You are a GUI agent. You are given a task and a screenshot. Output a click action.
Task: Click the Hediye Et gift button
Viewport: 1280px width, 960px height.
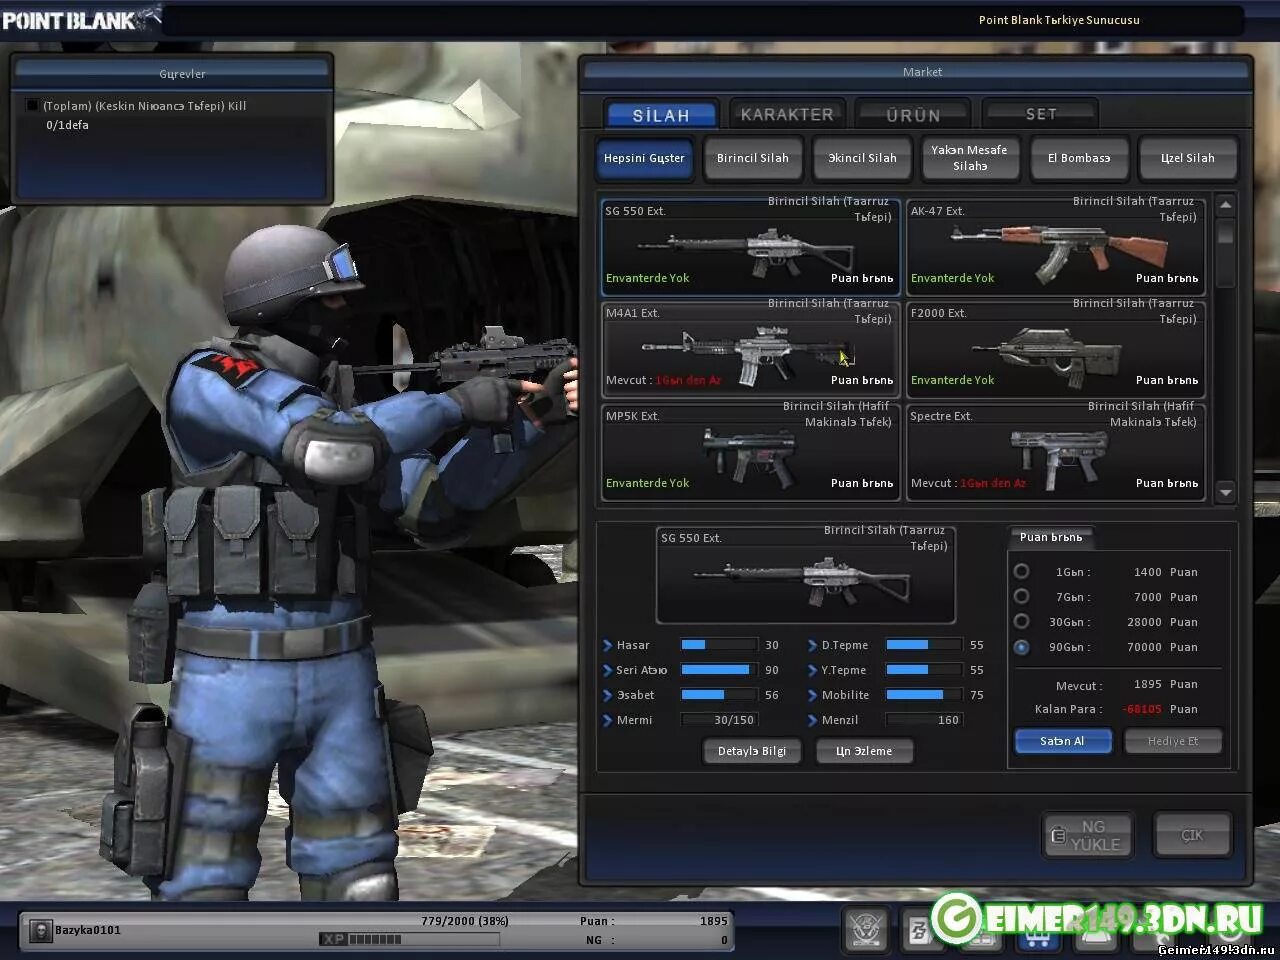(x=1172, y=741)
